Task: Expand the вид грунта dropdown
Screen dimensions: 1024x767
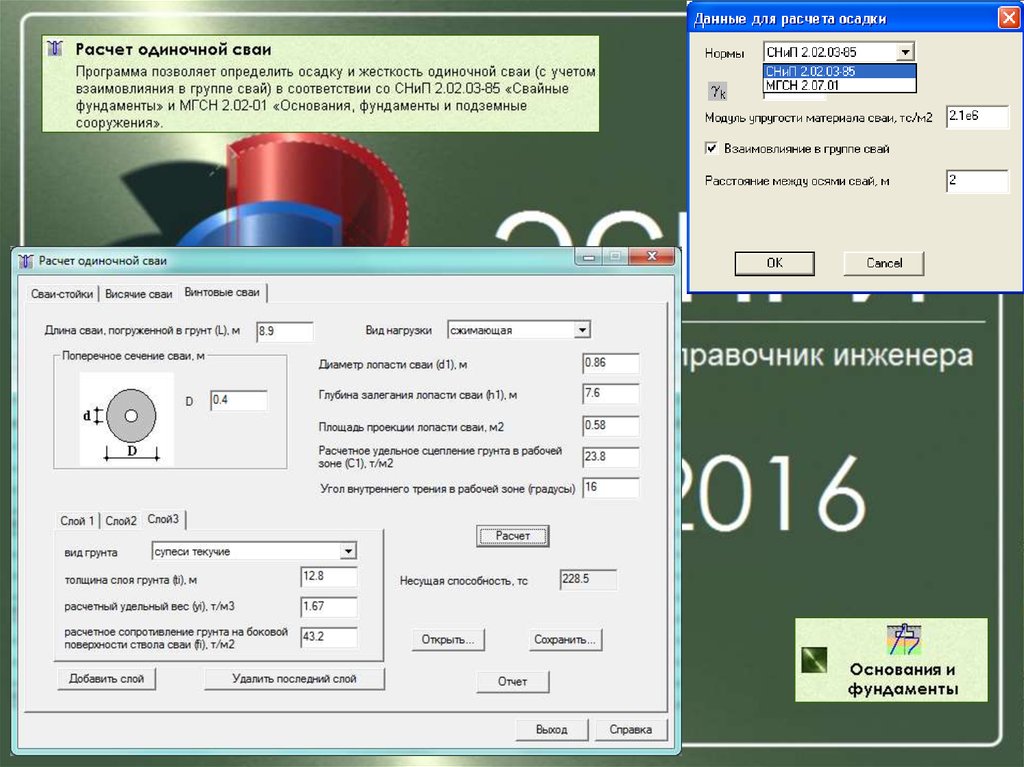Action: 347,551
